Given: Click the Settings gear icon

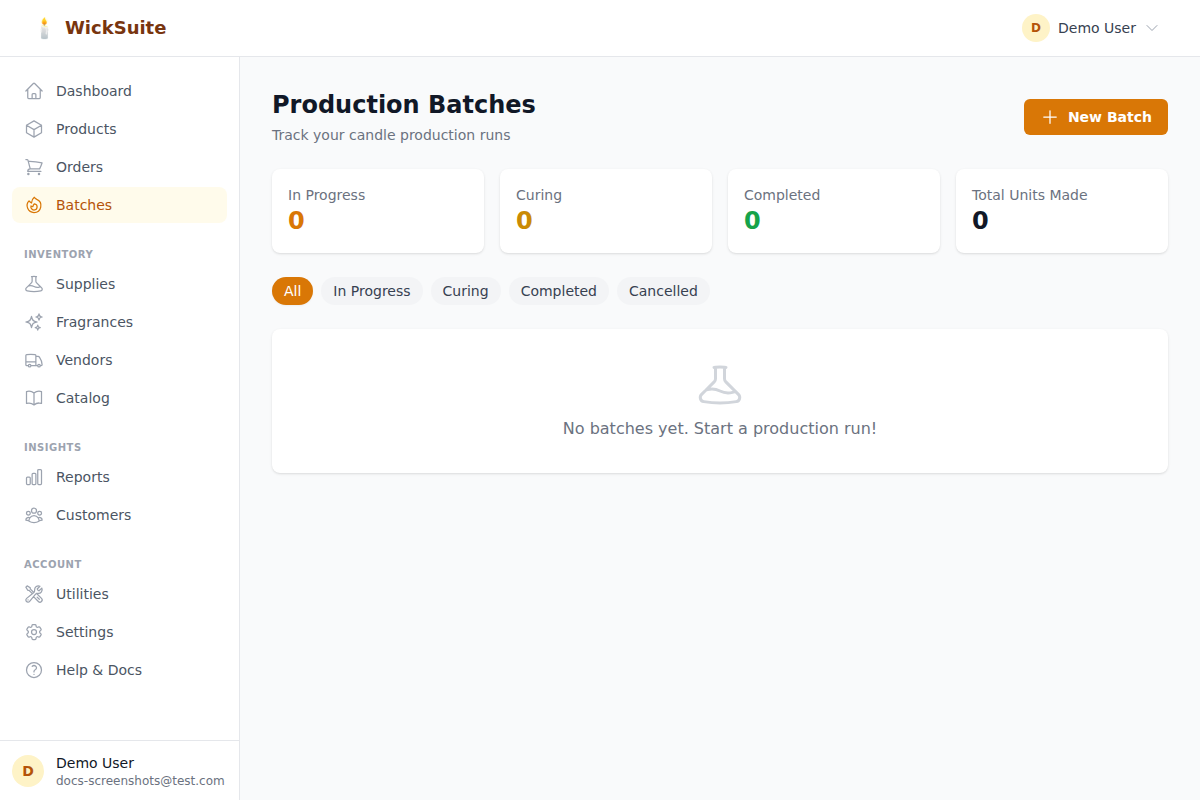Looking at the screenshot, I should pos(34,632).
